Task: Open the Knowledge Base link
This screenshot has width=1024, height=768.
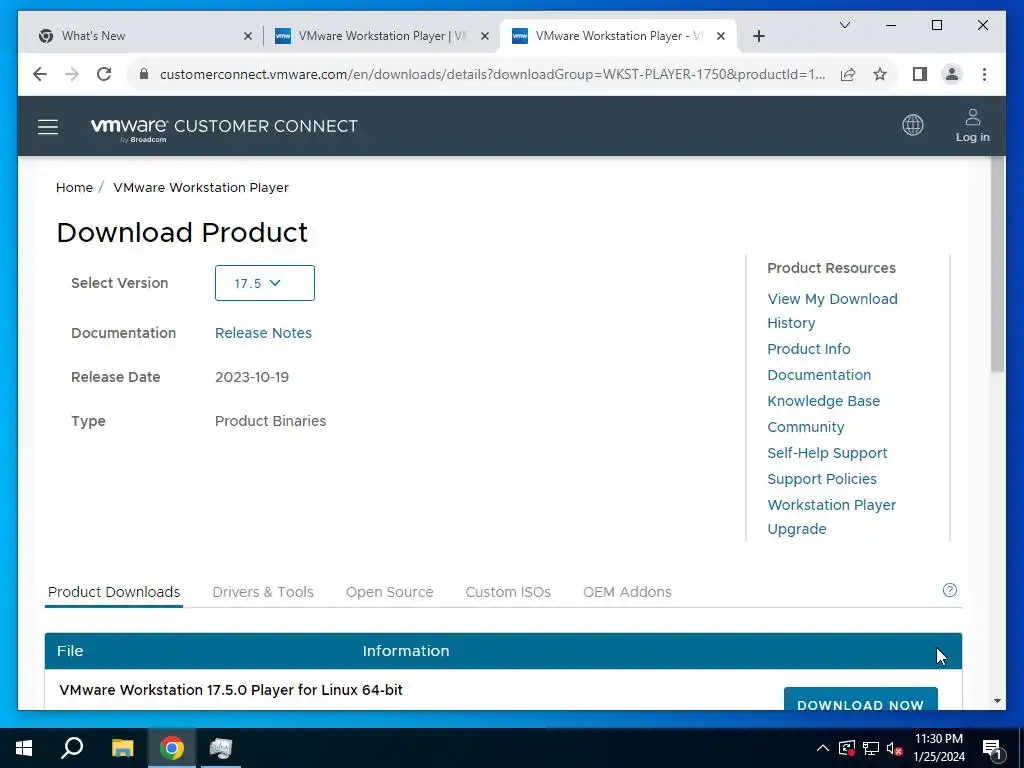Action: click(x=824, y=401)
